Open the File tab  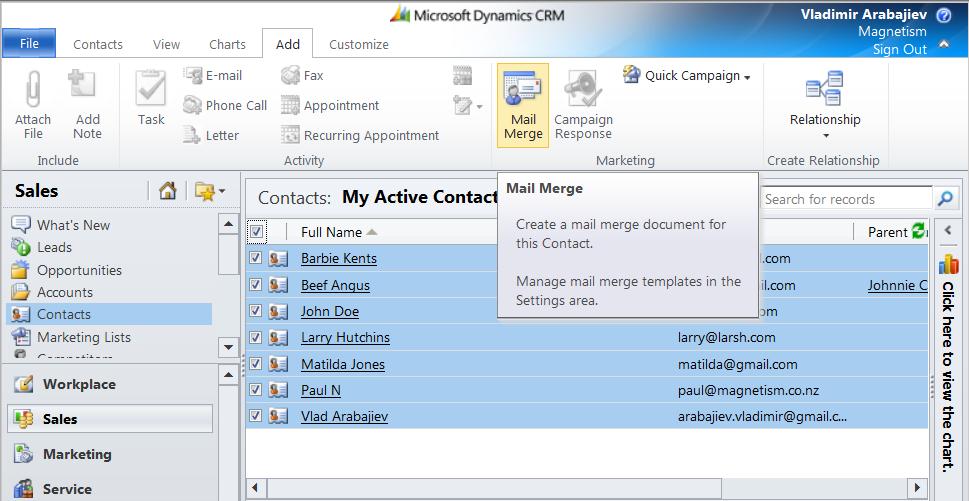29,43
